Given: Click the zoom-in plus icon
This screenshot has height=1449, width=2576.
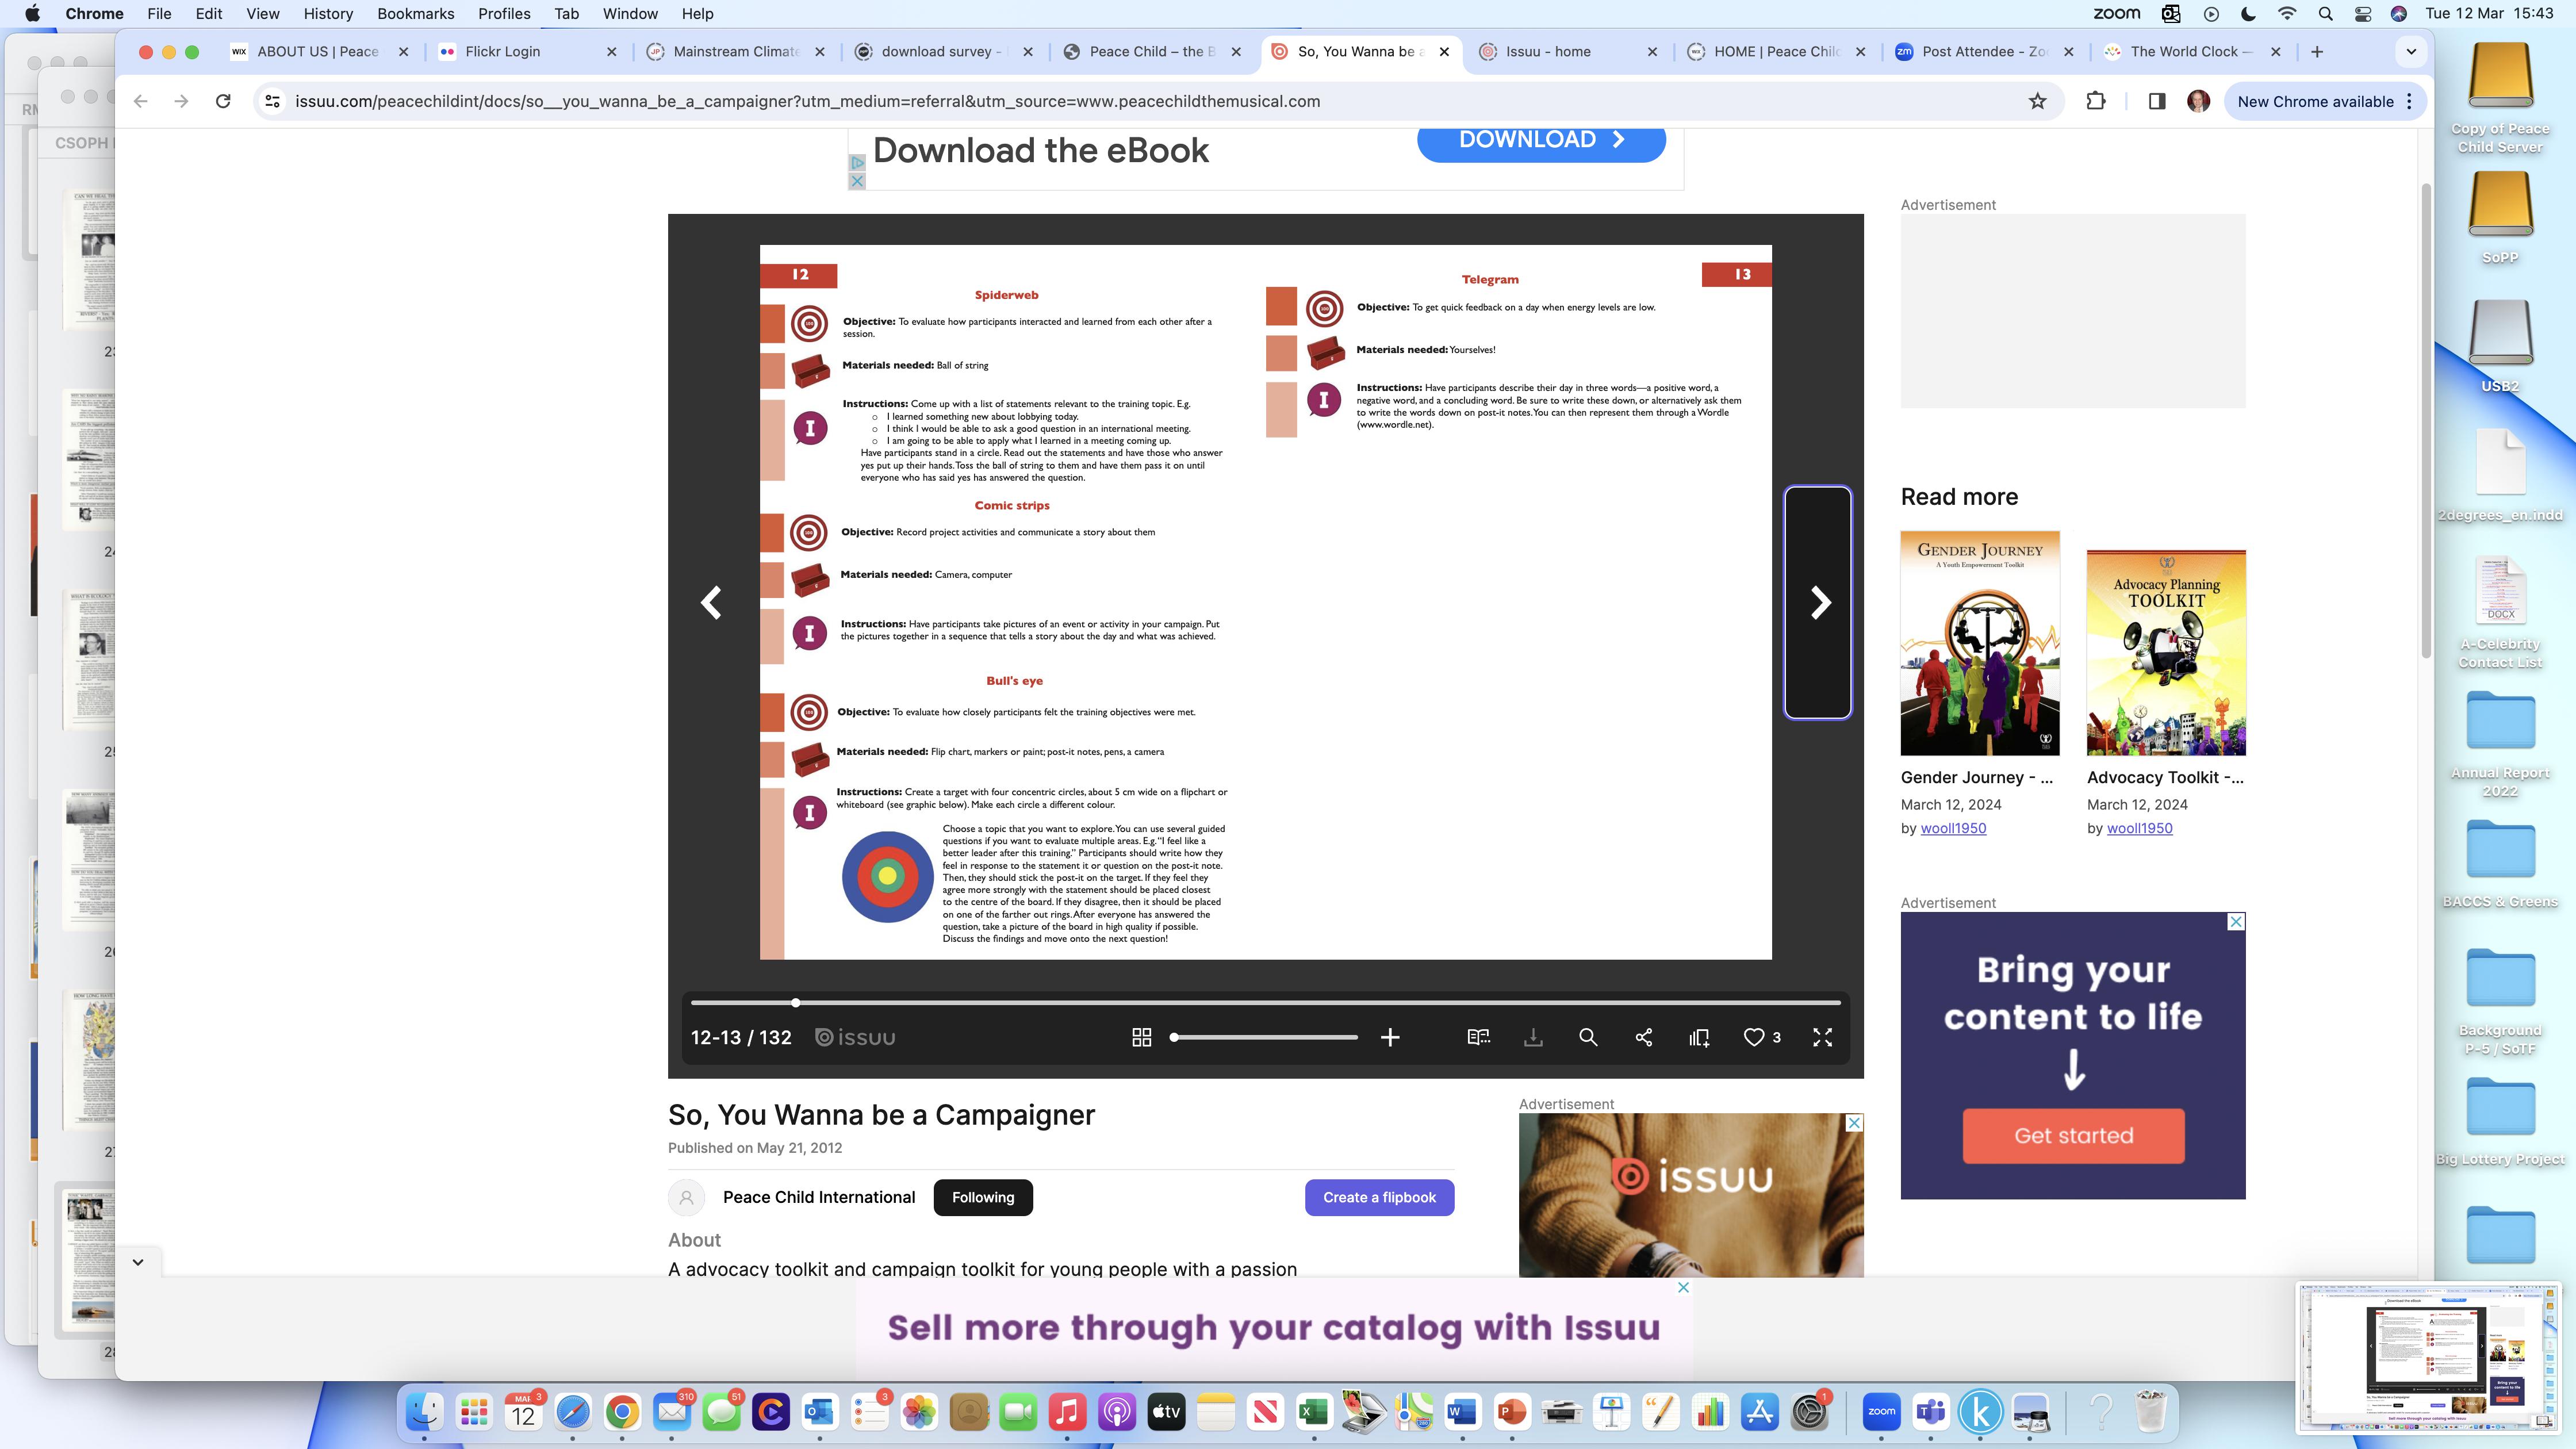Looking at the screenshot, I should [x=1390, y=1038].
